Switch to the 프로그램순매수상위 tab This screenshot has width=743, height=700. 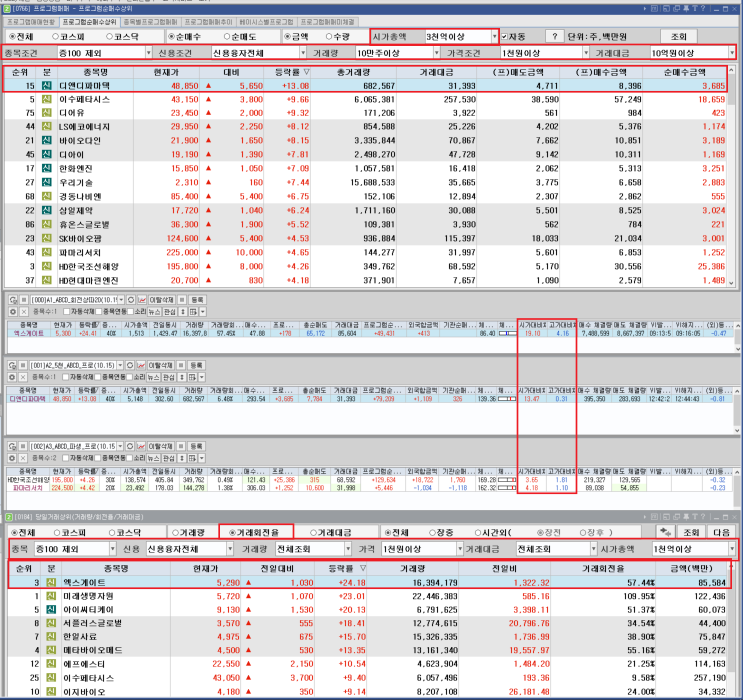[x=89, y=22]
